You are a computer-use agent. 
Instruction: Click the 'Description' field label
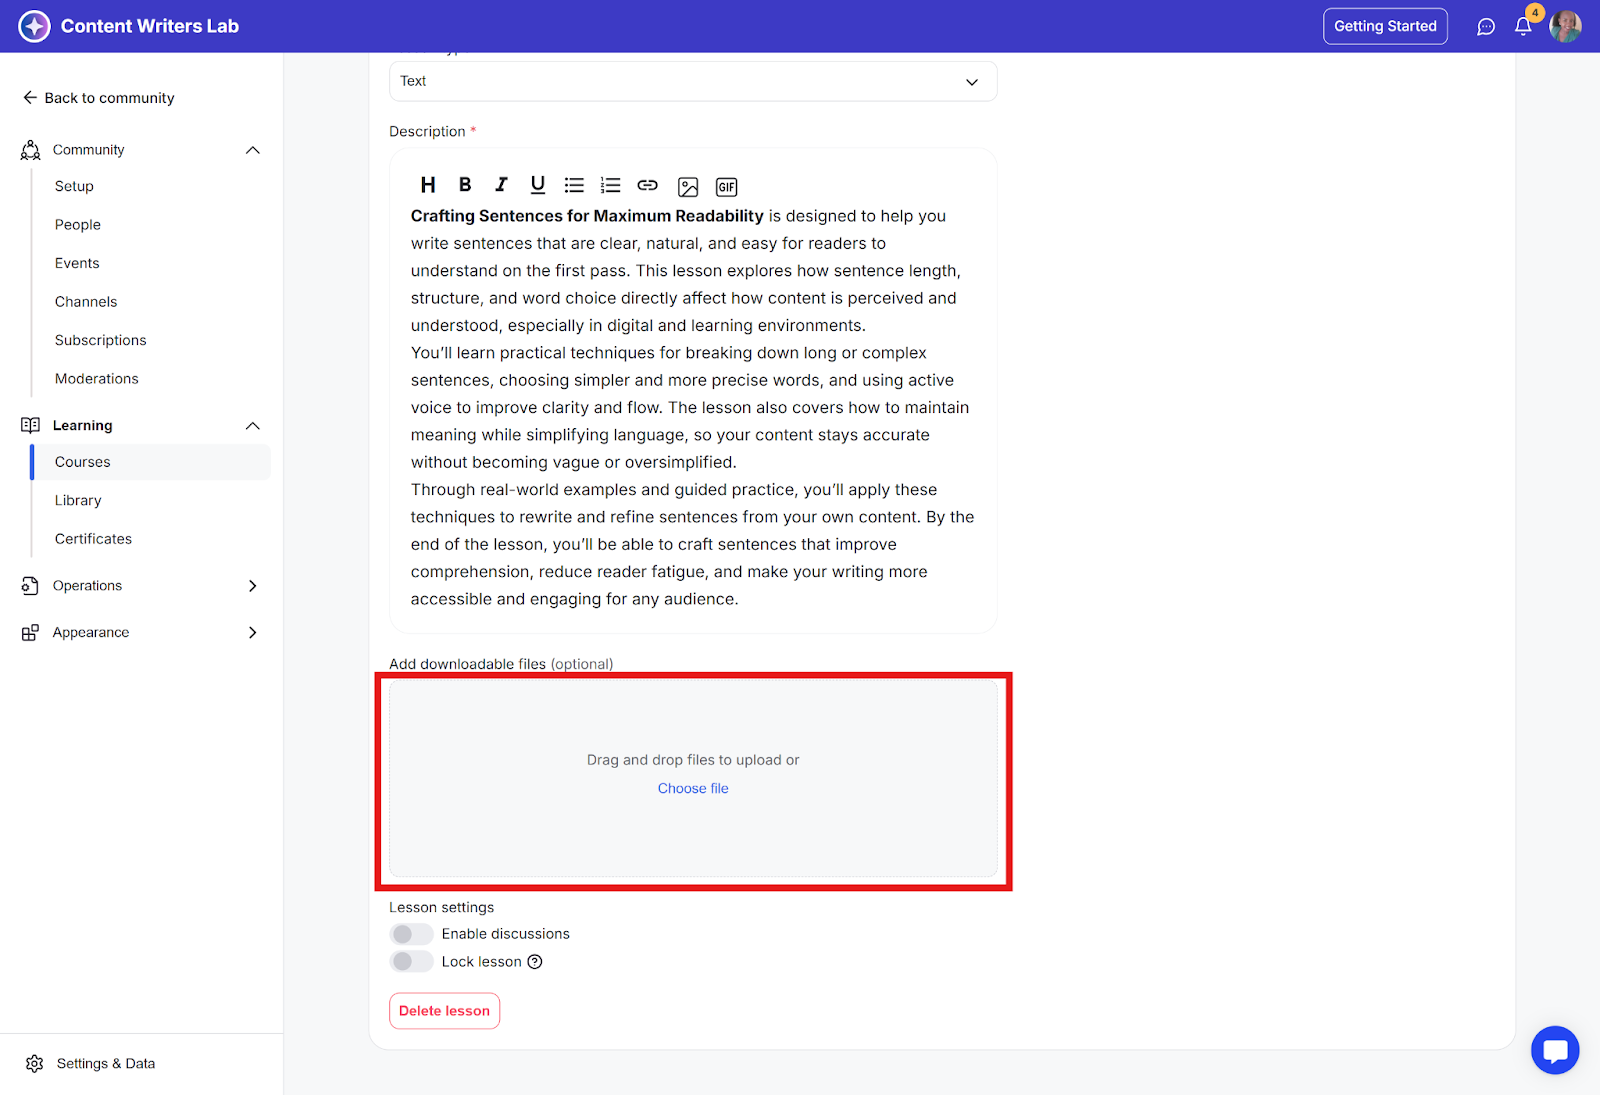pos(427,132)
